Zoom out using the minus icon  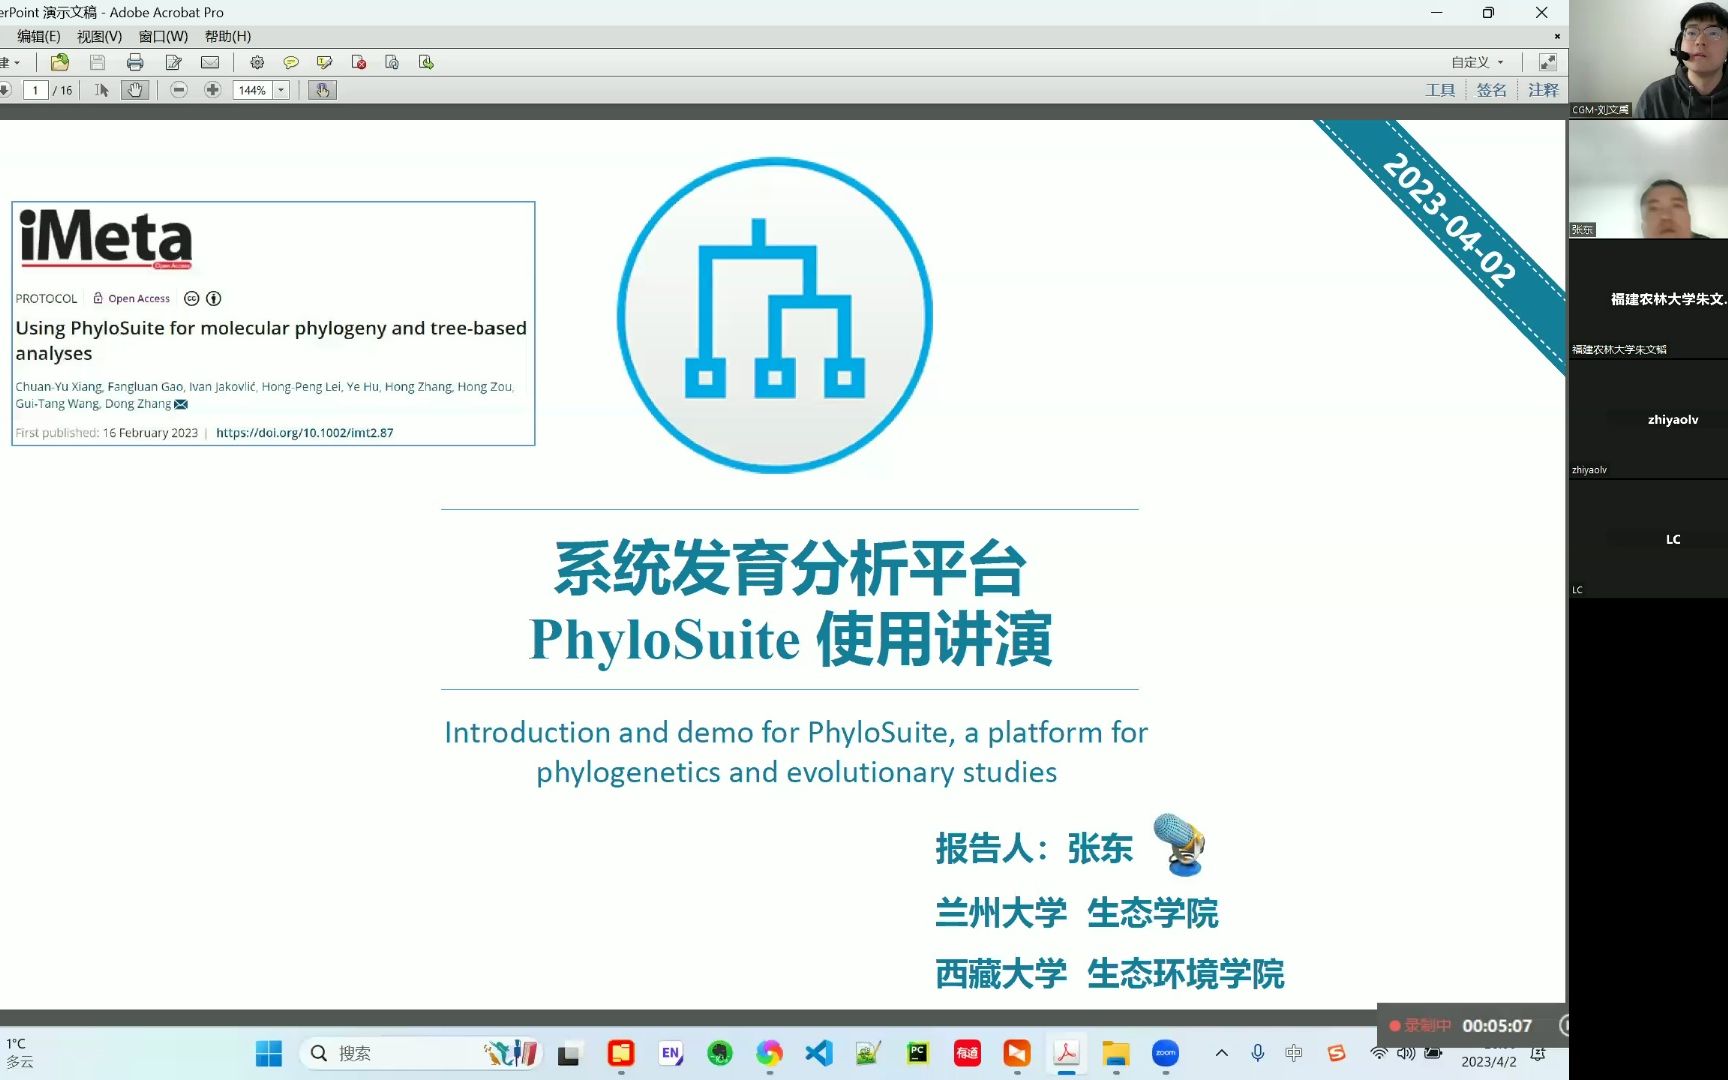(x=178, y=89)
